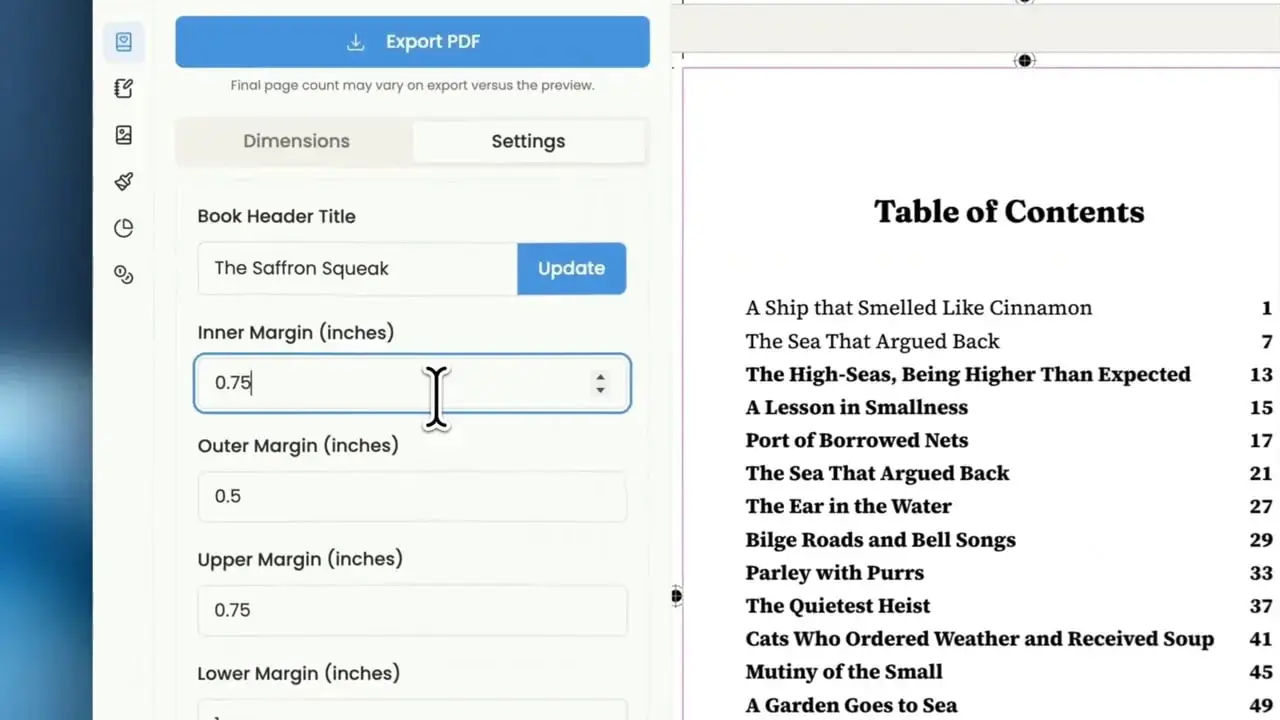Decrease Inner Margin with the down arrow
Image resolution: width=1280 pixels, height=720 pixels.
(x=600, y=389)
